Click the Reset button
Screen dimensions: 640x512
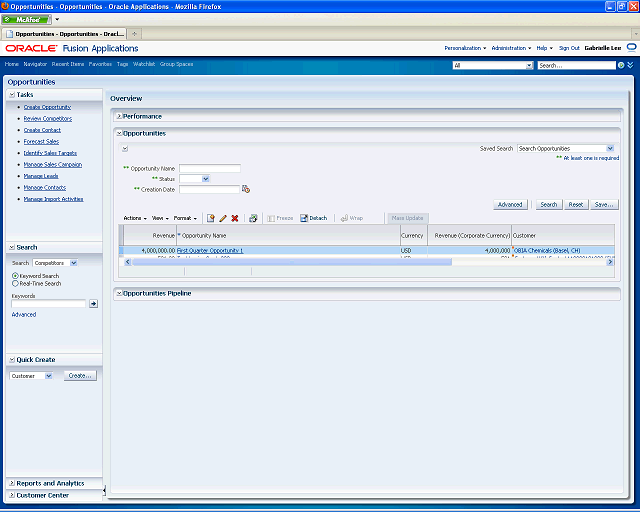click(576, 205)
